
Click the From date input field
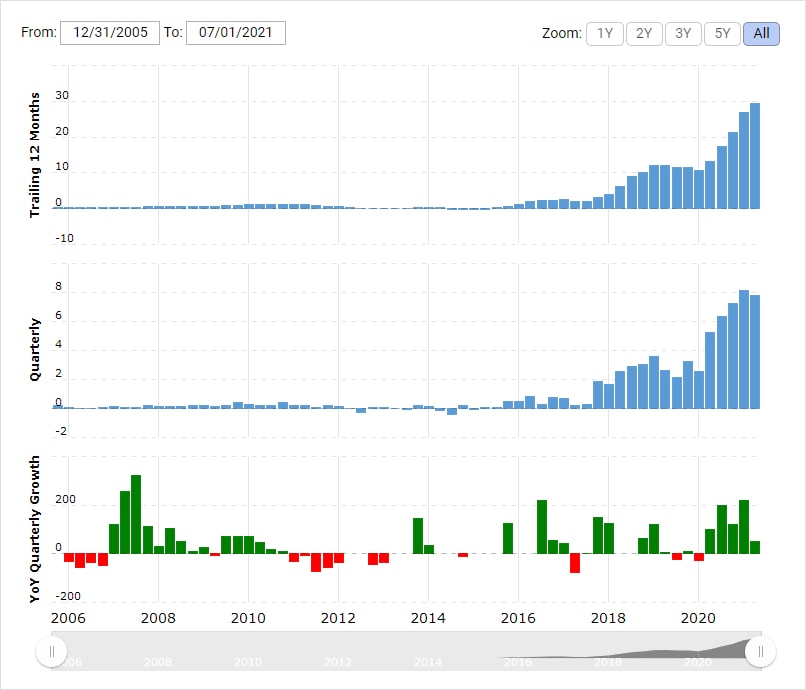click(x=110, y=32)
